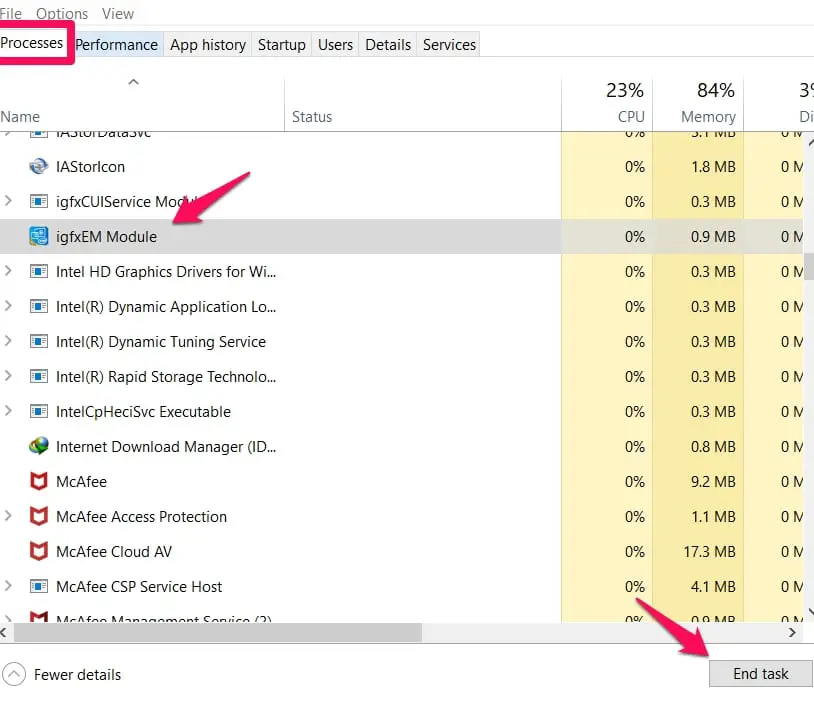Select the IntelCpHeciSvc Executable process name
The height and width of the screenshot is (702, 814).
(x=143, y=412)
